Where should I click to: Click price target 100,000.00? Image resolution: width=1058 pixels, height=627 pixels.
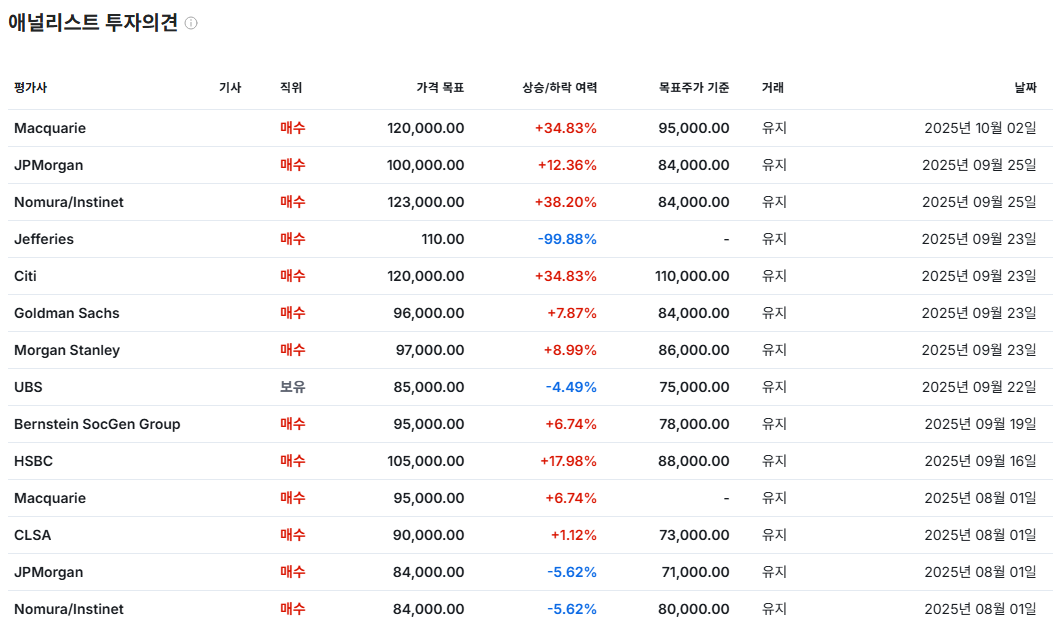426,165
